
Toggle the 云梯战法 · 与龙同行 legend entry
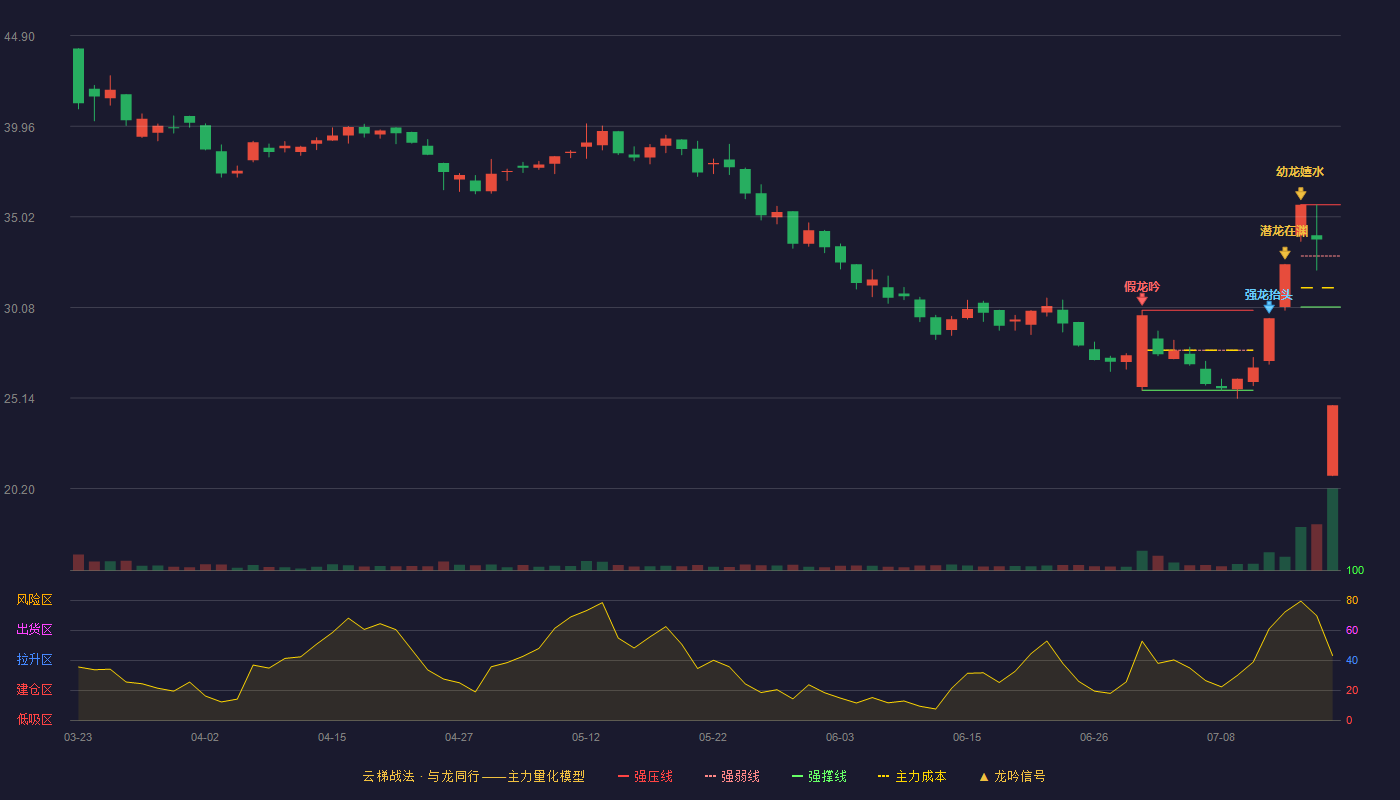point(474,776)
